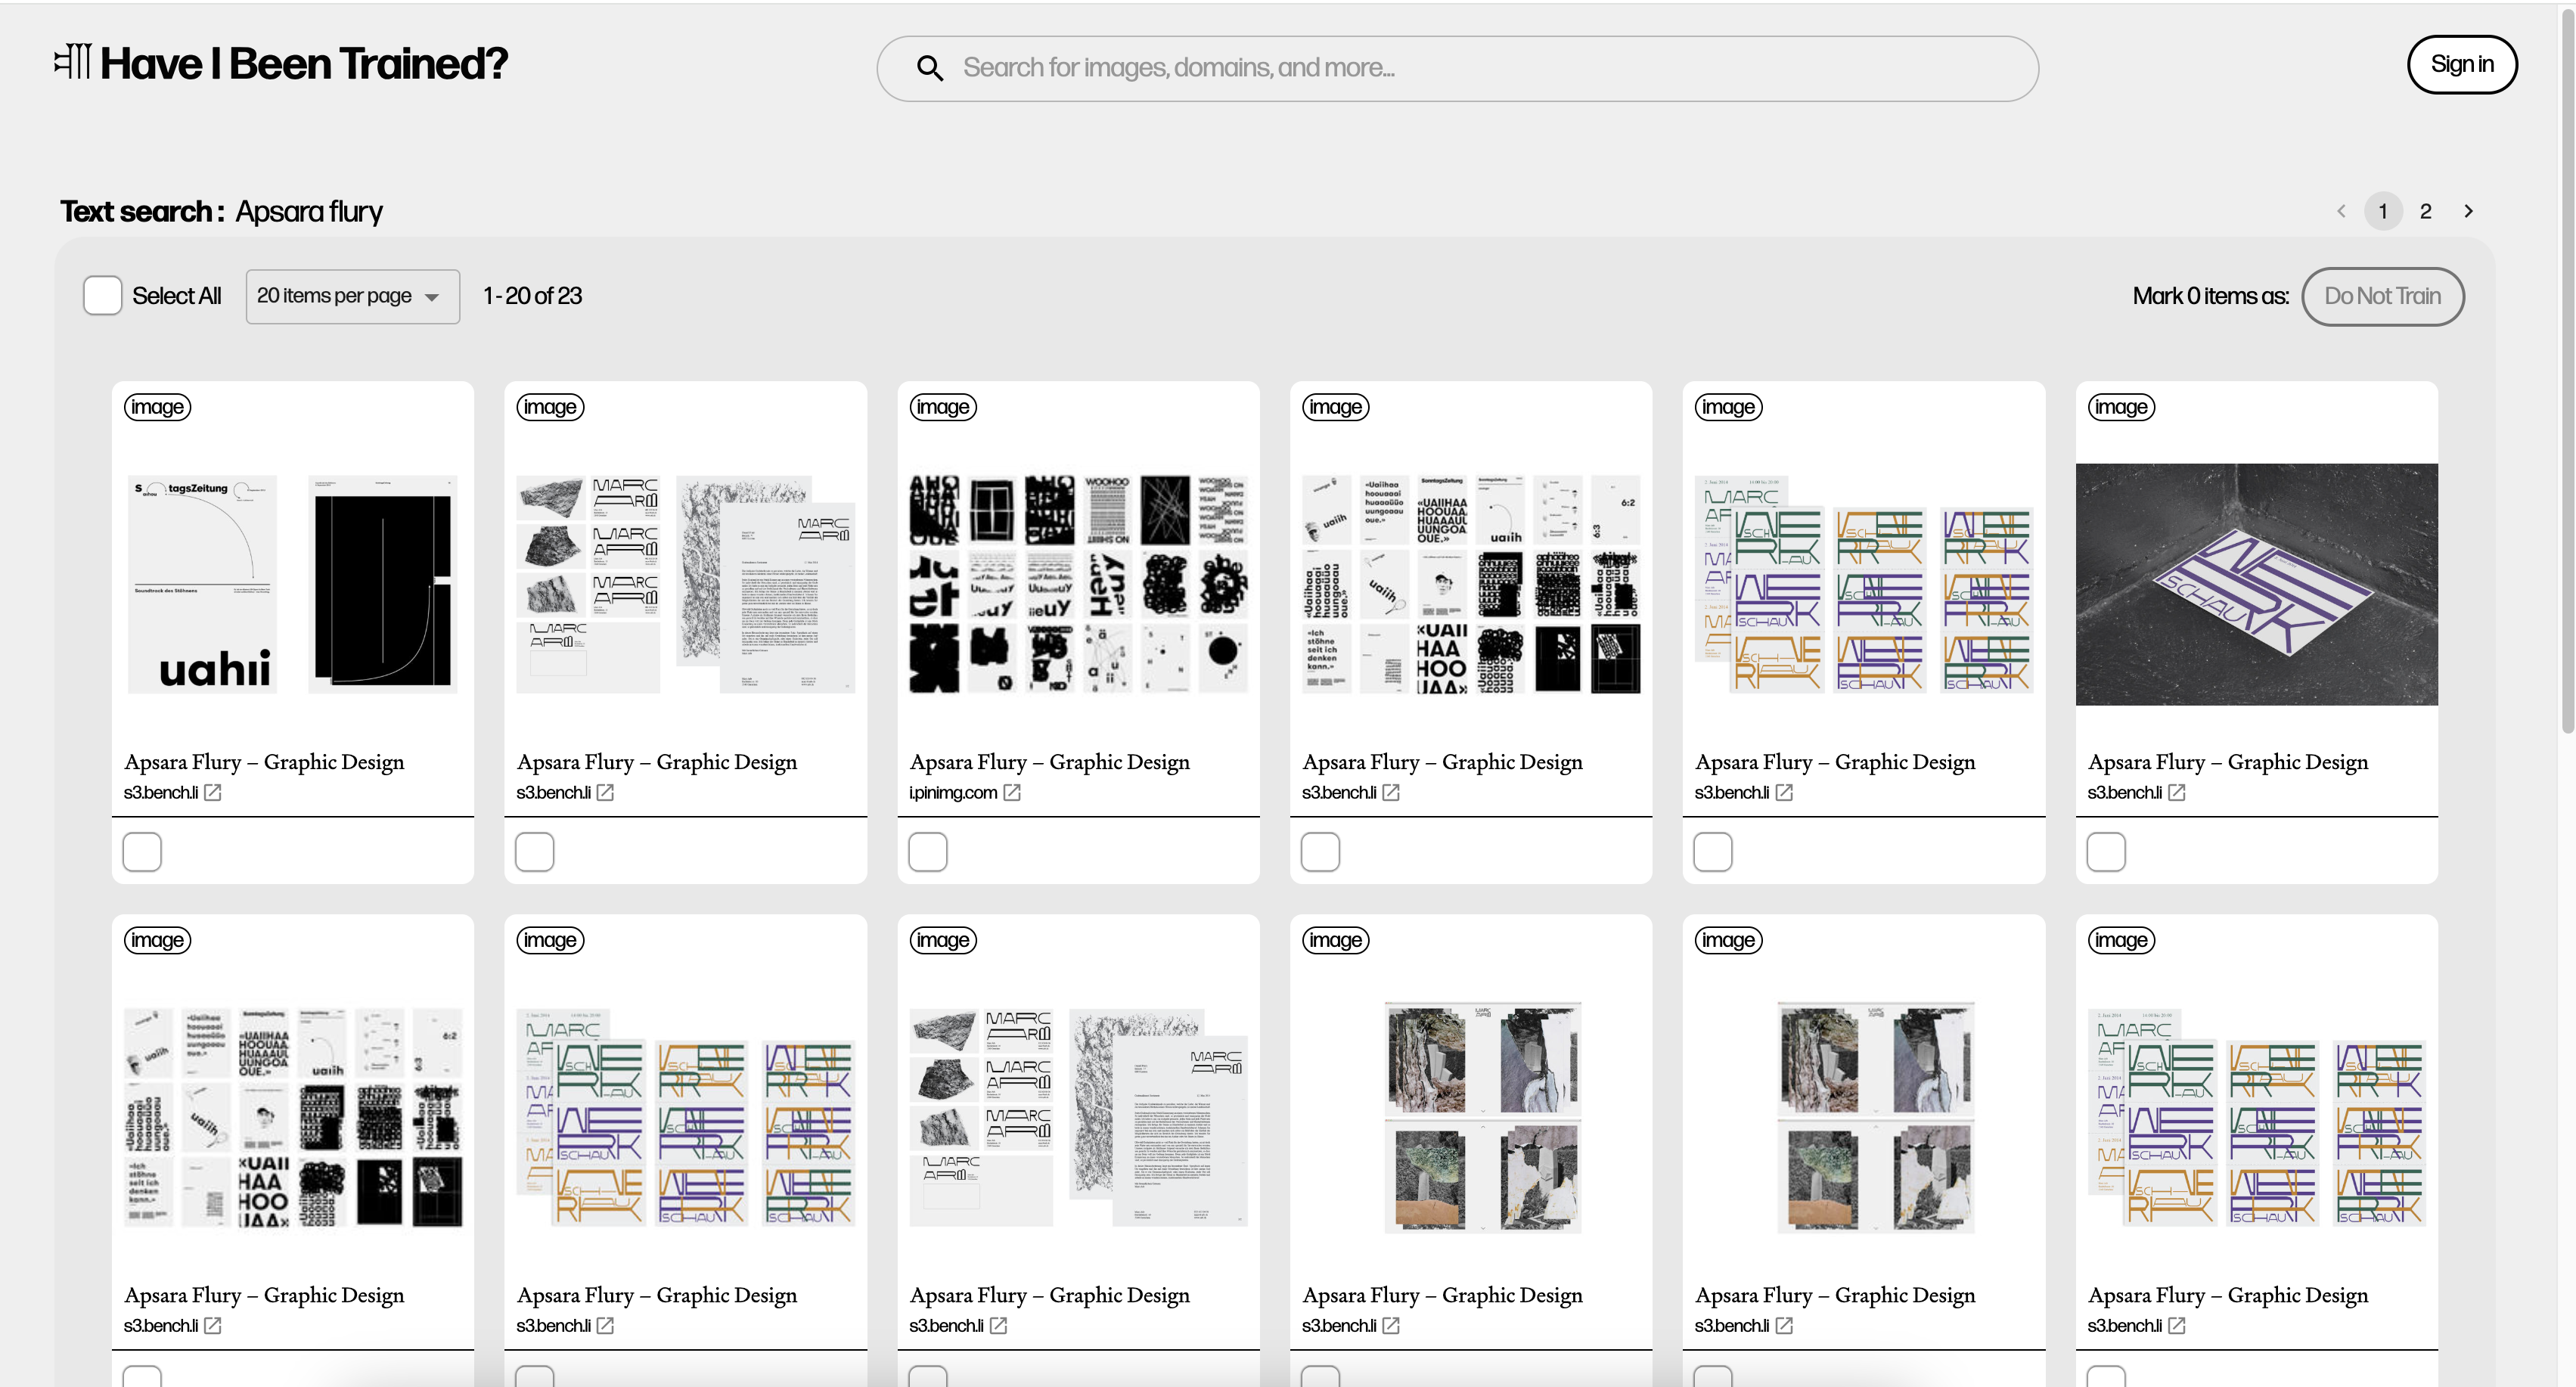The width and height of the screenshot is (2576, 1387).
Task: Open external link icon of last bottom-row colorful logo card
Action: point(2177,1325)
